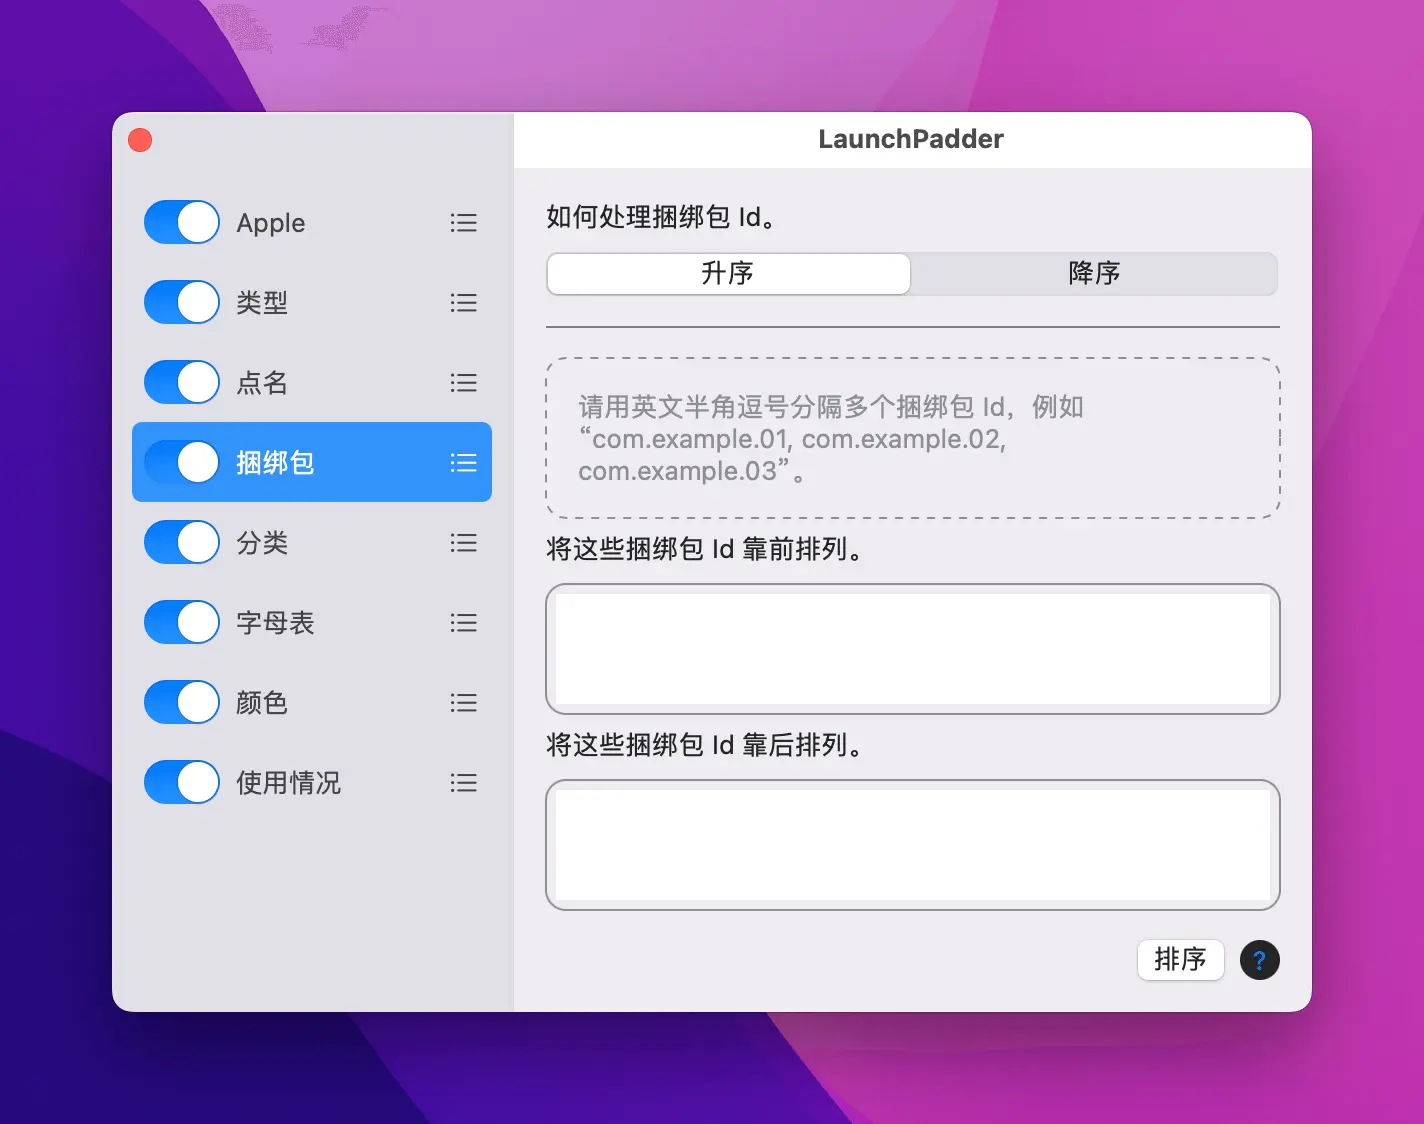Toggle the Apple switch off

182,222
